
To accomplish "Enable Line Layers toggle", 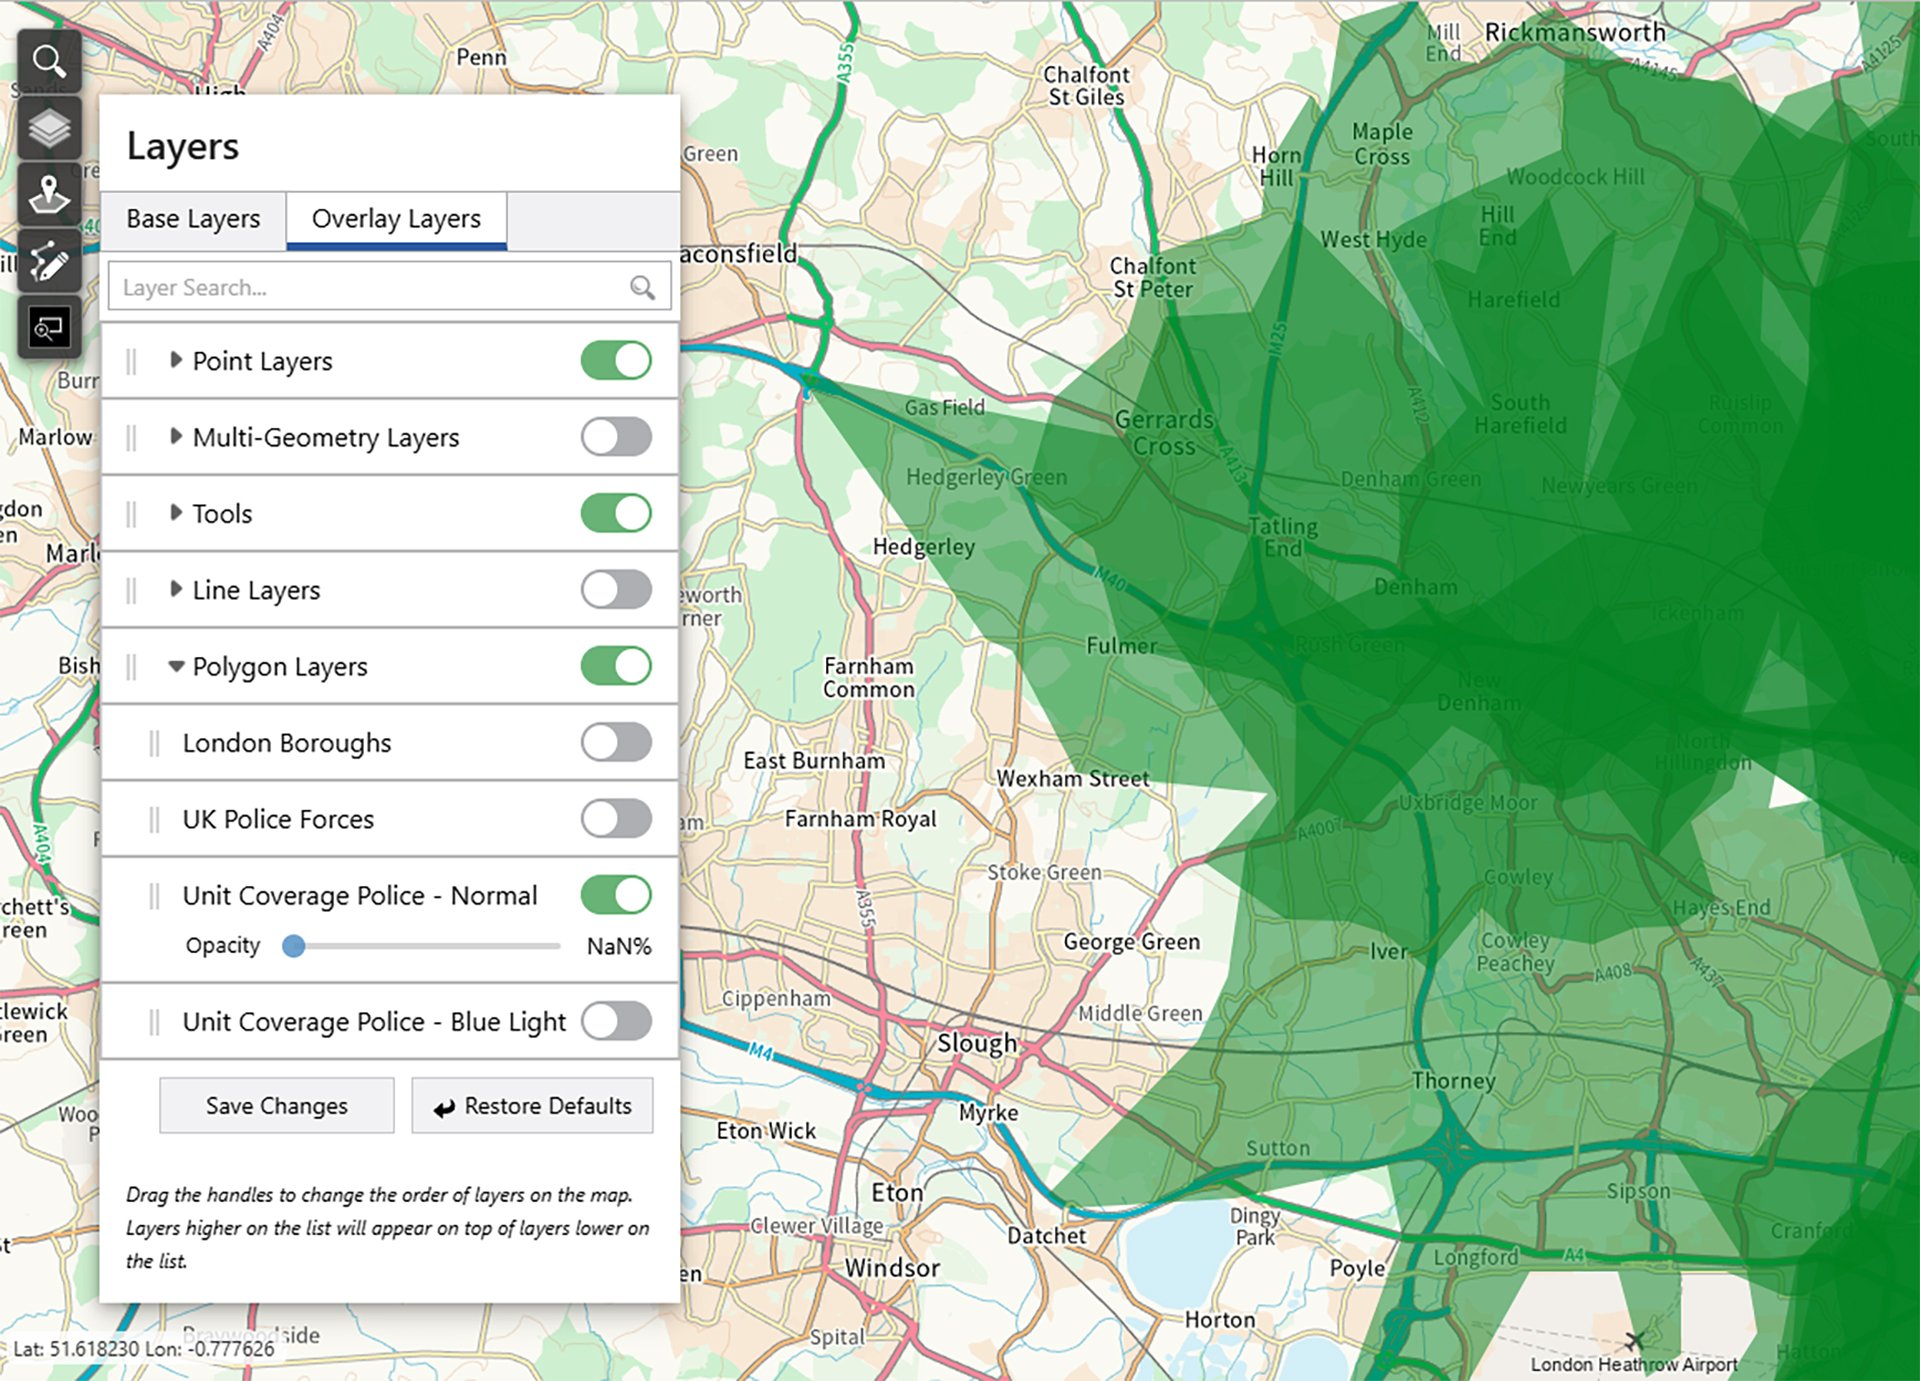I will pyautogui.click(x=616, y=590).
